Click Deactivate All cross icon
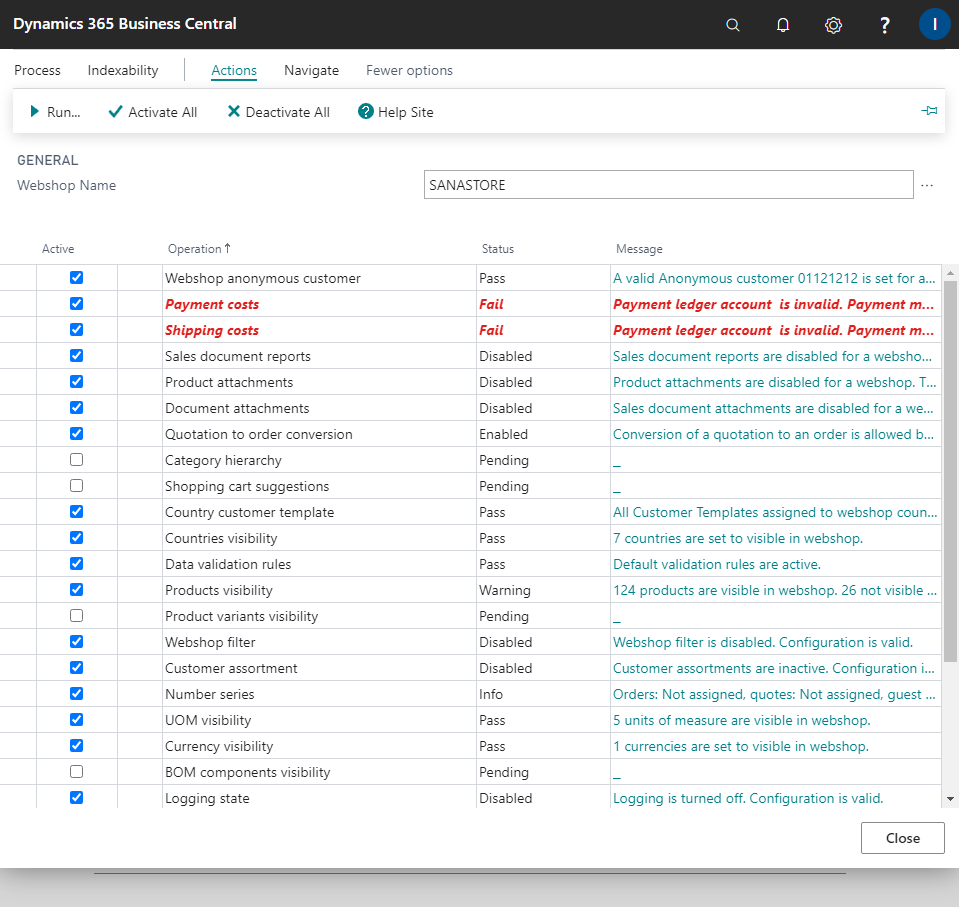Image resolution: width=959 pixels, height=907 pixels. (233, 111)
